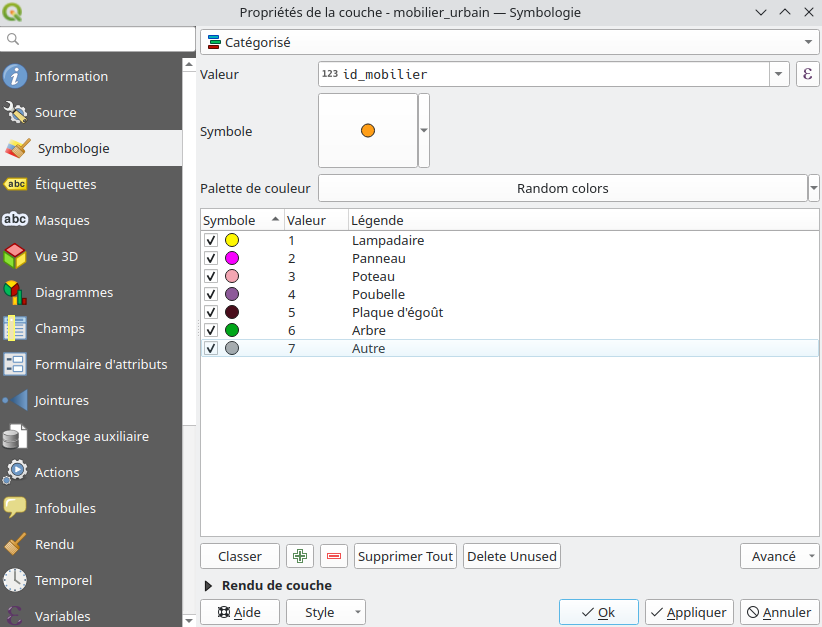Remove selected category with red minus icon
The height and width of the screenshot is (627, 822).
pos(334,556)
